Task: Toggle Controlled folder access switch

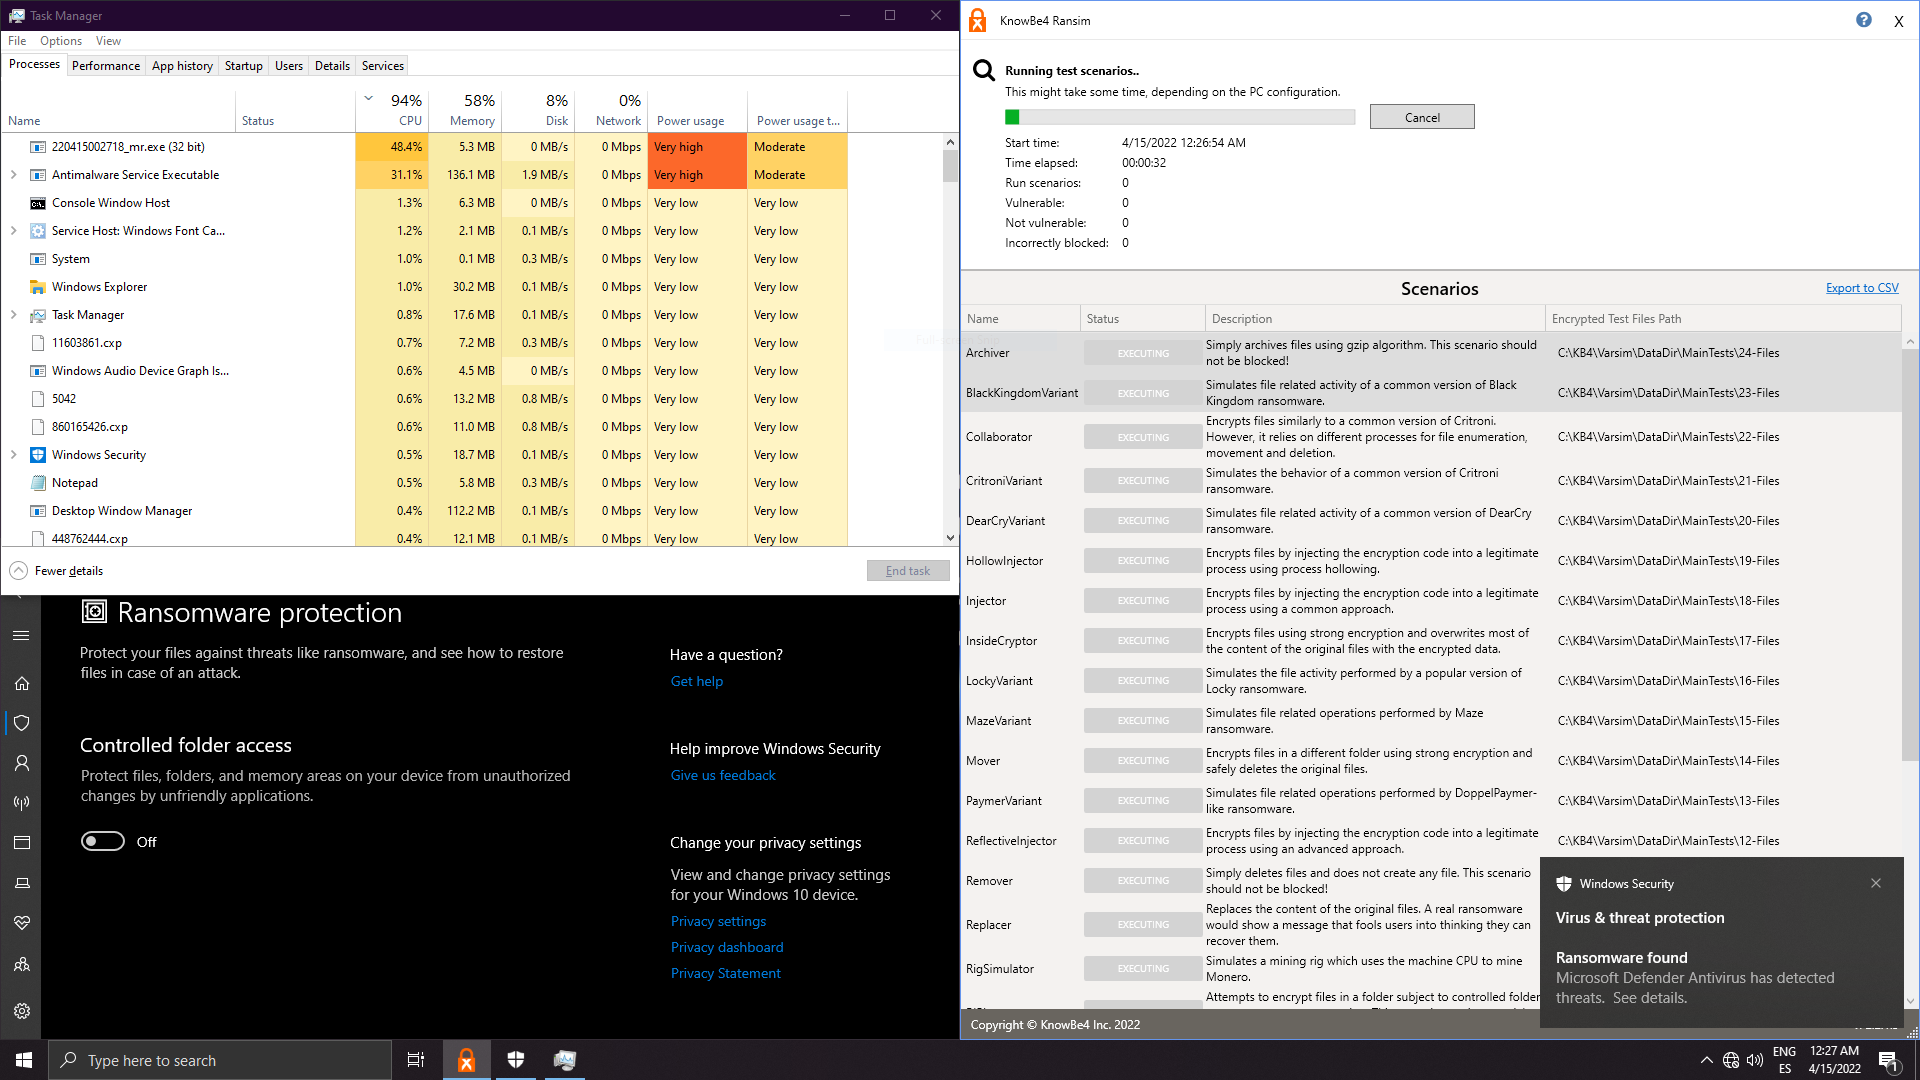Action: point(103,842)
